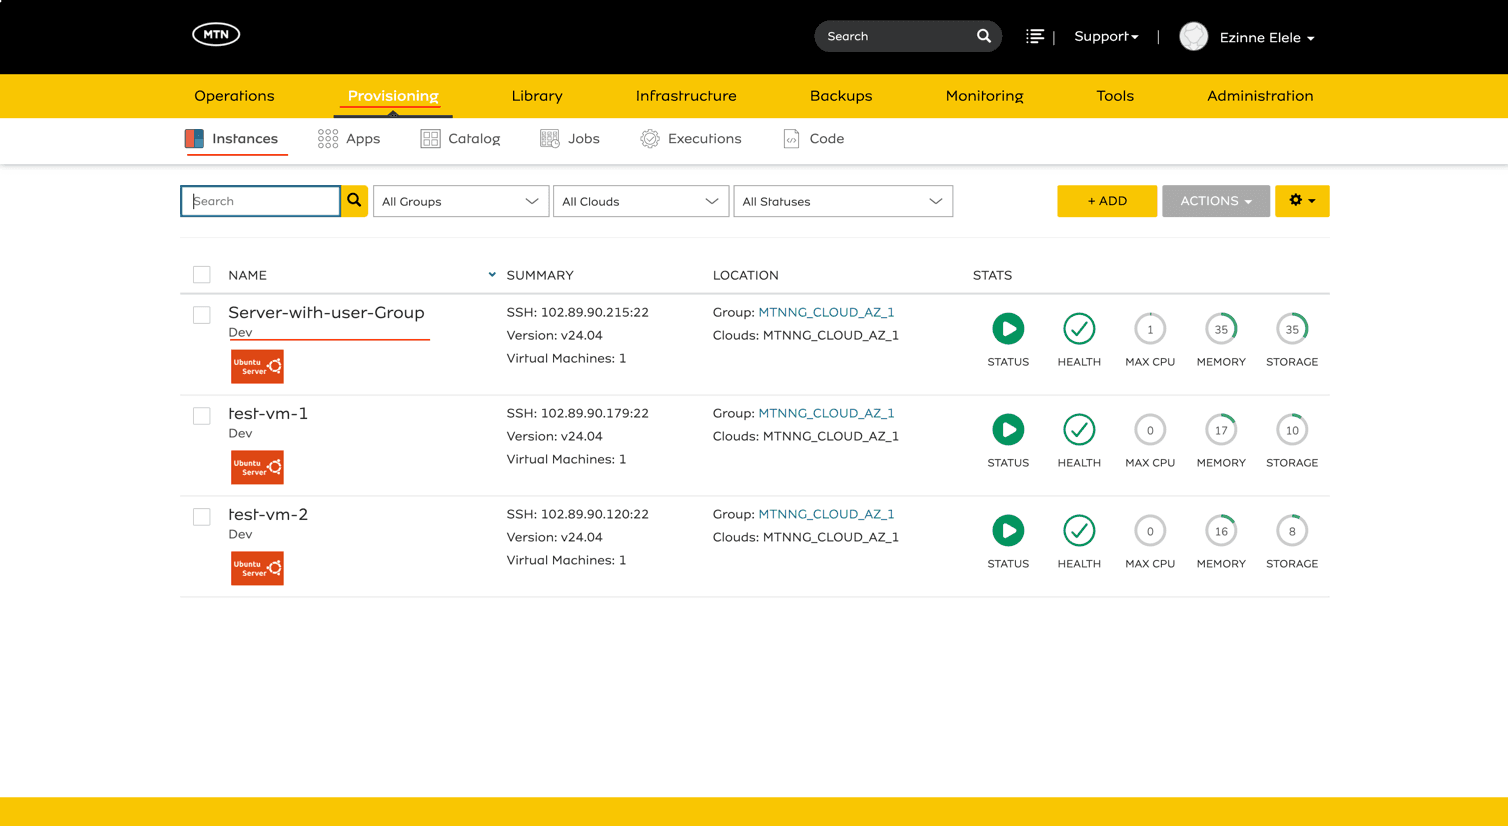Expand the All Groups dropdown
The height and width of the screenshot is (826, 1508).
pos(461,201)
